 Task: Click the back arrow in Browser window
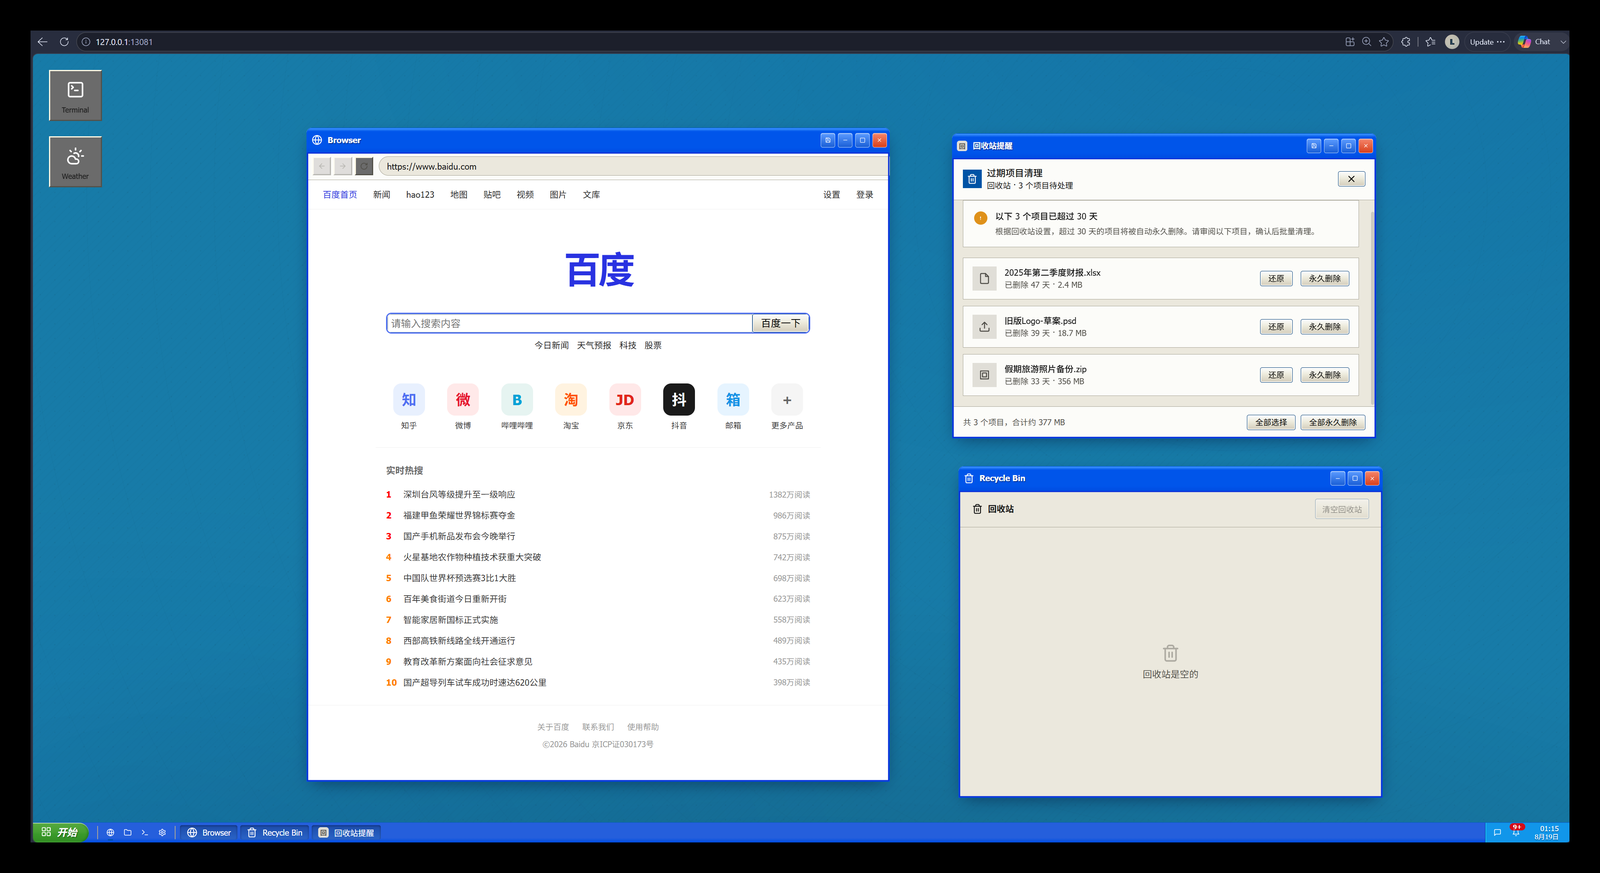(x=322, y=166)
